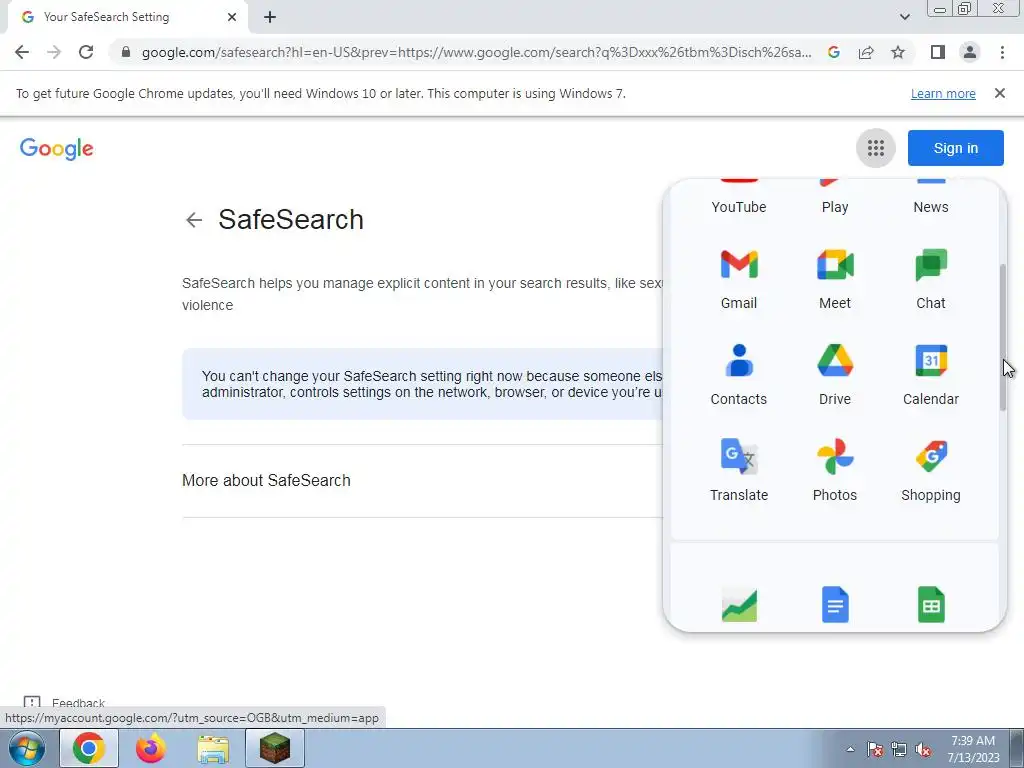The width and height of the screenshot is (1024, 768).
Task: Open the network tray icon
Action: [x=899, y=749]
